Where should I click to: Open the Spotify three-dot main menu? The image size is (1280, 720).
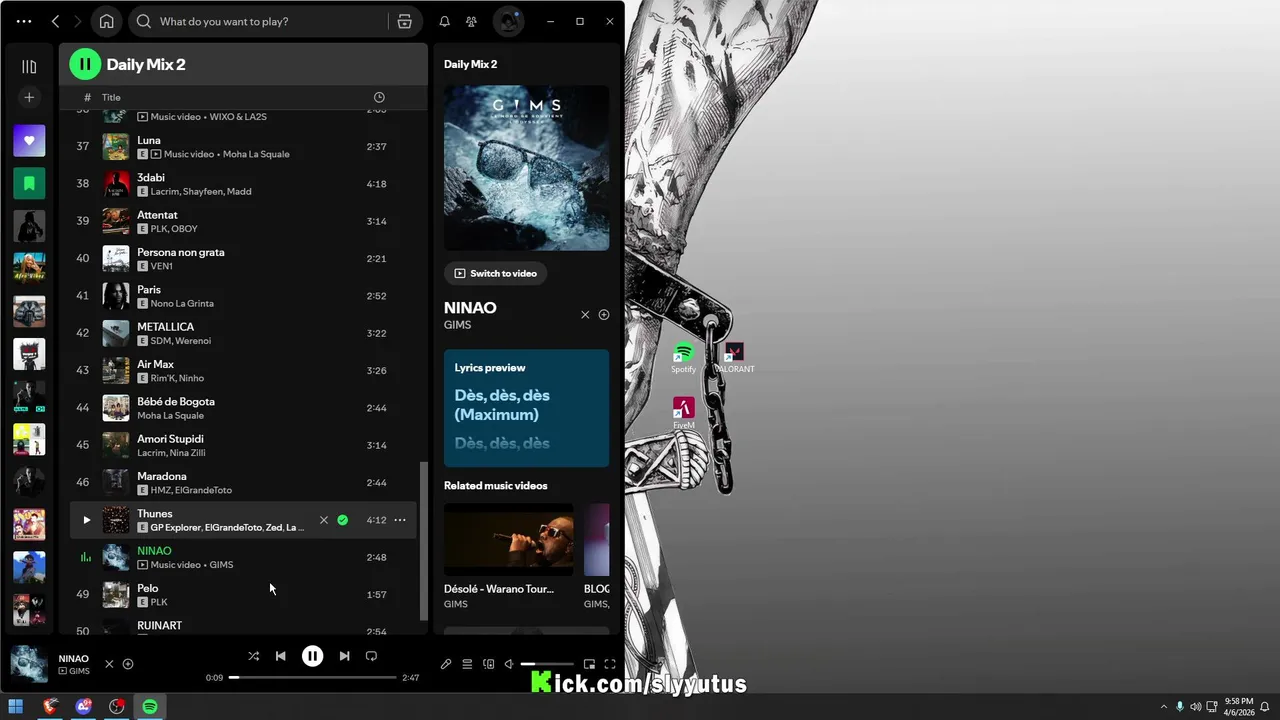pyautogui.click(x=24, y=21)
